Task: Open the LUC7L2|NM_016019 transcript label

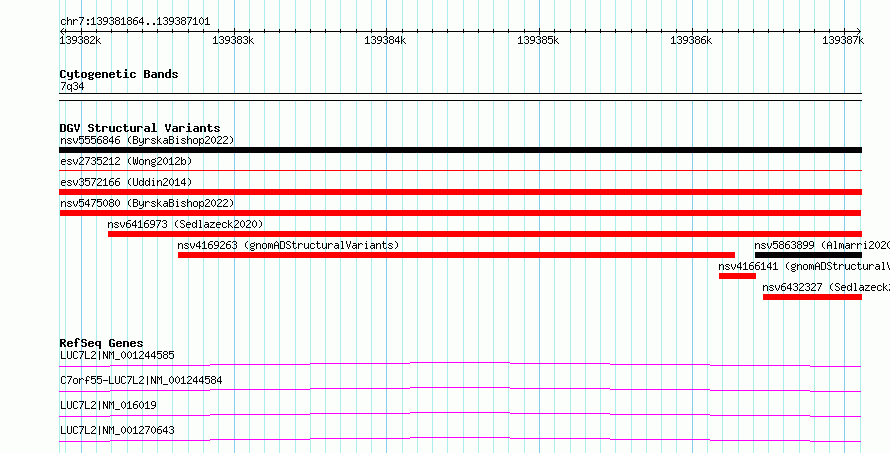Action: pos(108,405)
